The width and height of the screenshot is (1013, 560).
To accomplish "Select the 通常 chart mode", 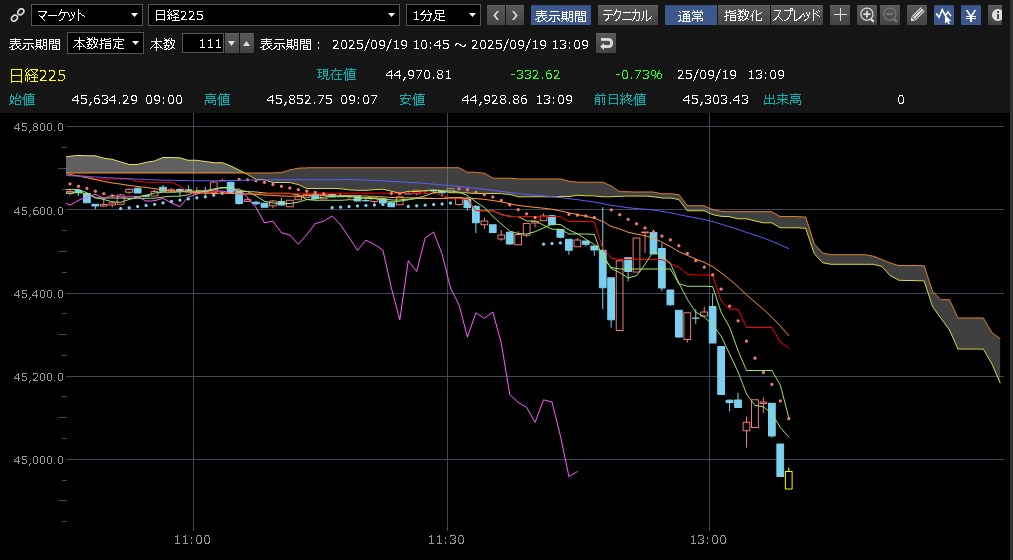I will tap(691, 16).
